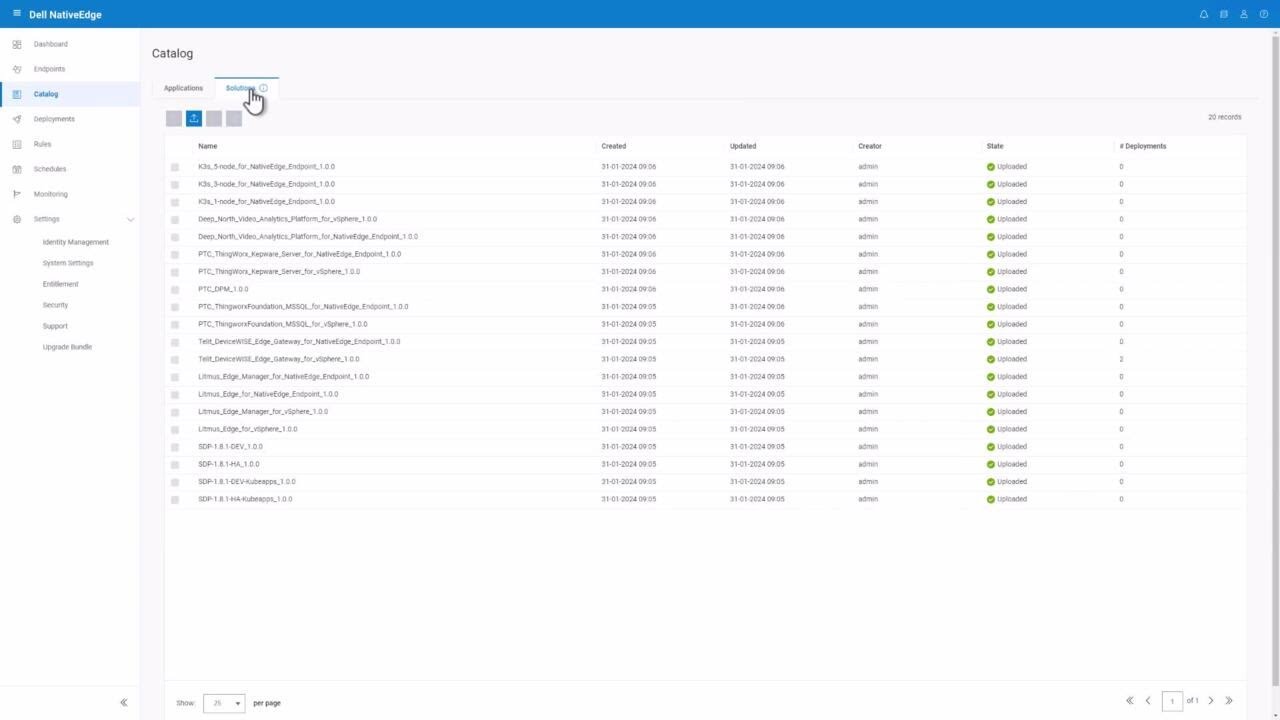This screenshot has height=720, width=1280.
Task: Click the Endpoints sidebar icon
Action: [17, 69]
